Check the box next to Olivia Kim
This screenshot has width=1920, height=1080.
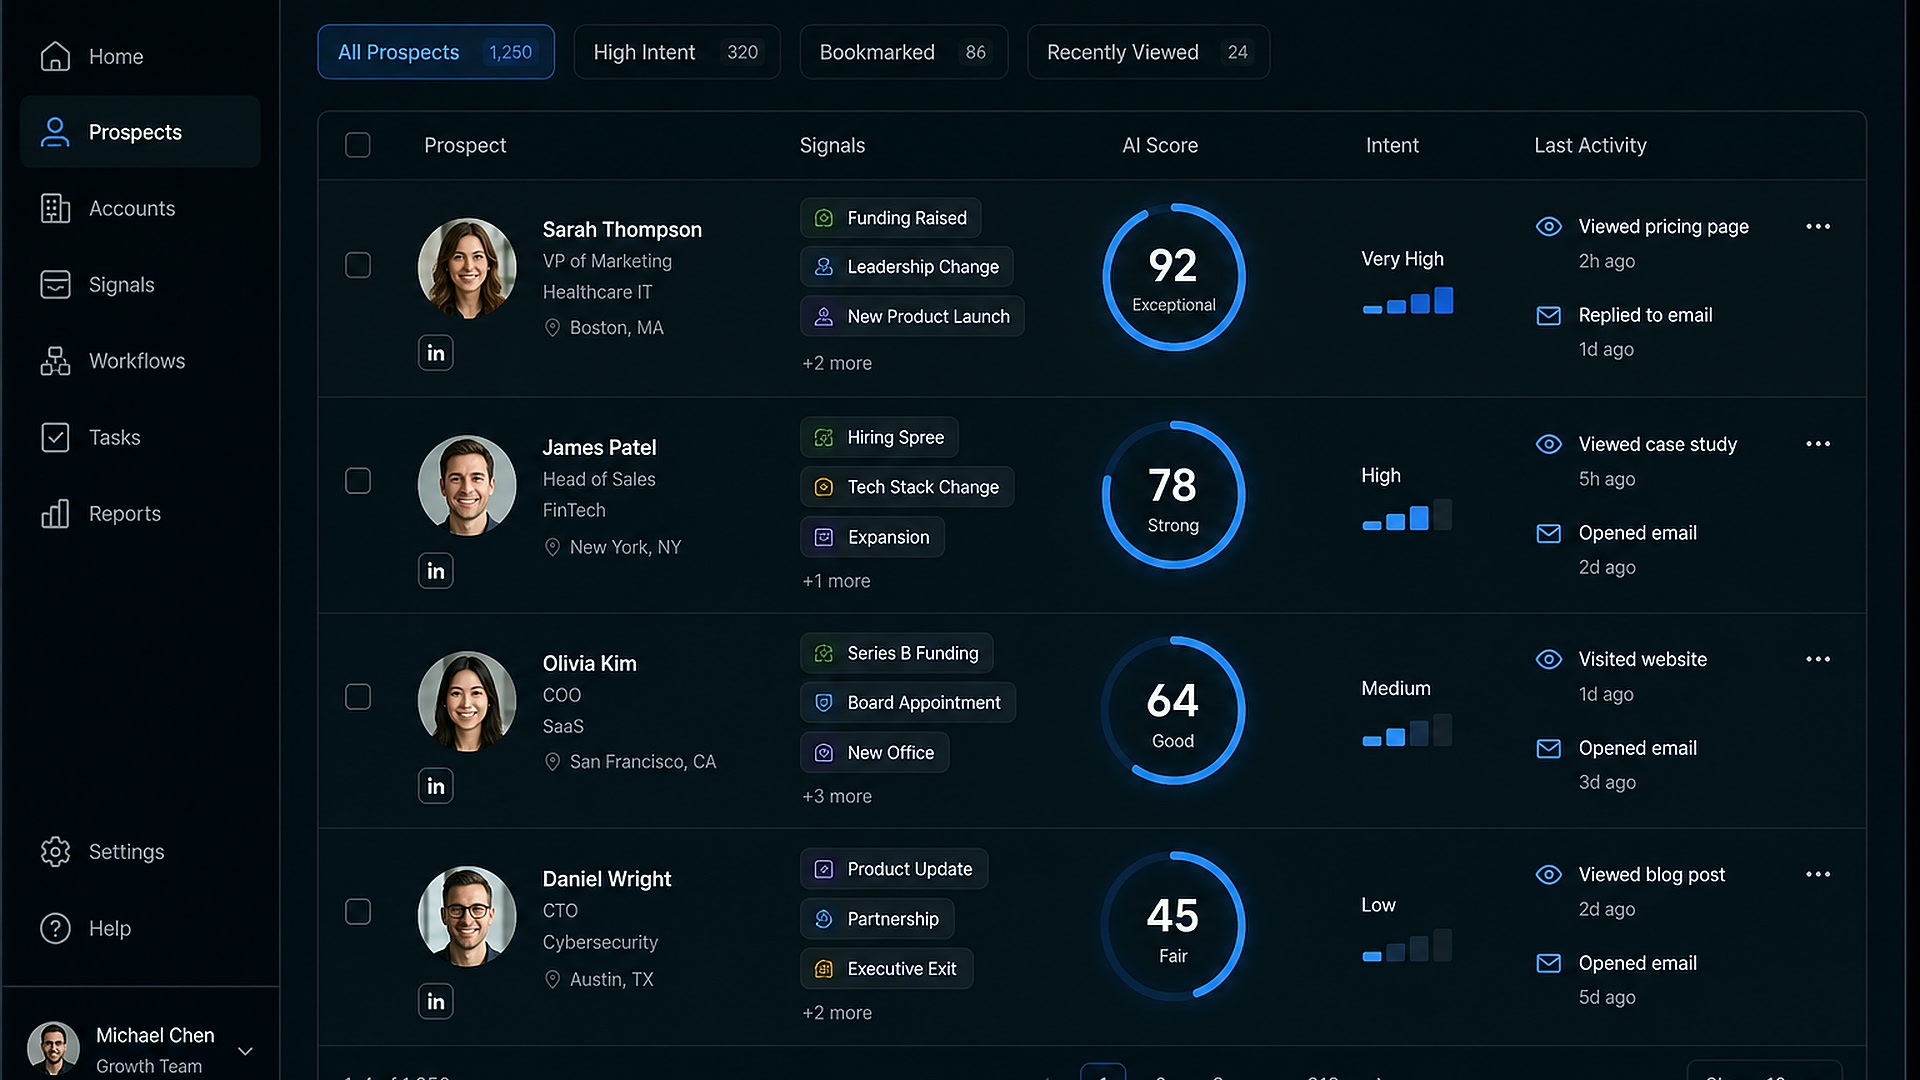[358, 697]
